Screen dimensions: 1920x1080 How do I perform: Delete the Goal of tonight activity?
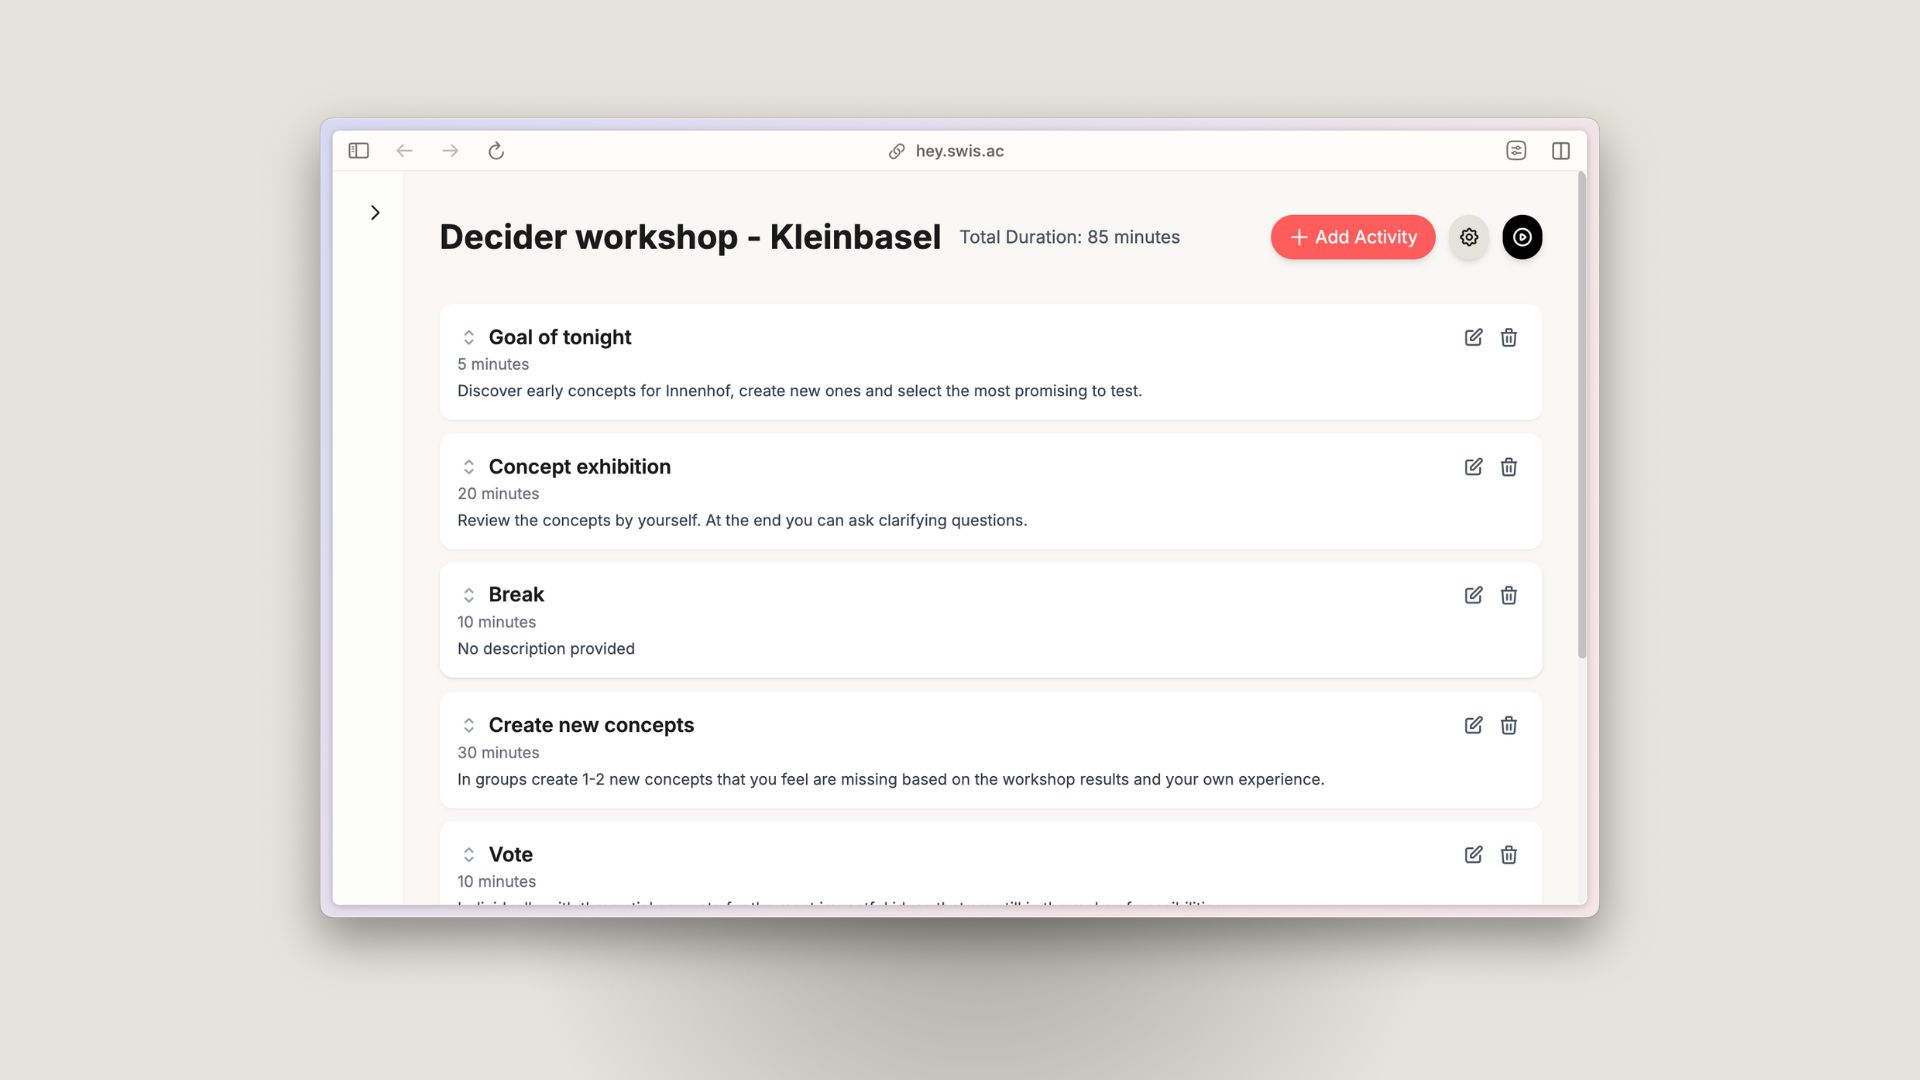click(x=1509, y=338)
